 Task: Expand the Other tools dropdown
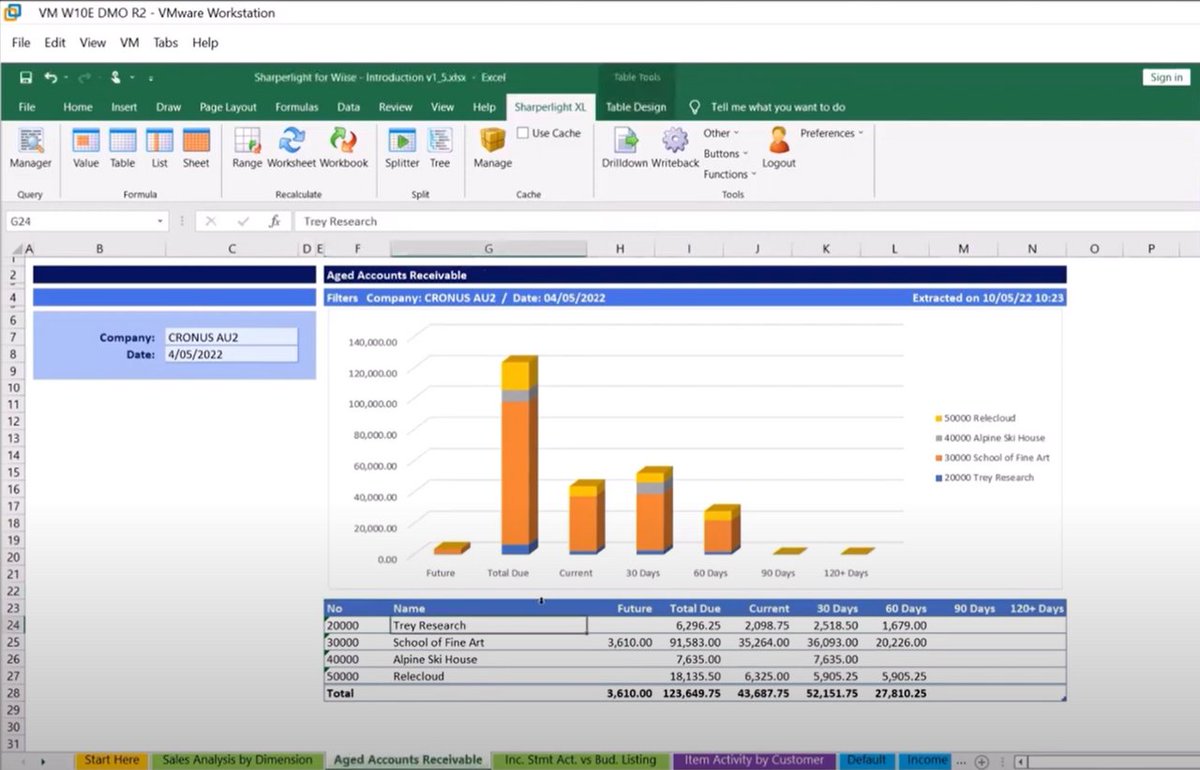[x=721, y=133]
